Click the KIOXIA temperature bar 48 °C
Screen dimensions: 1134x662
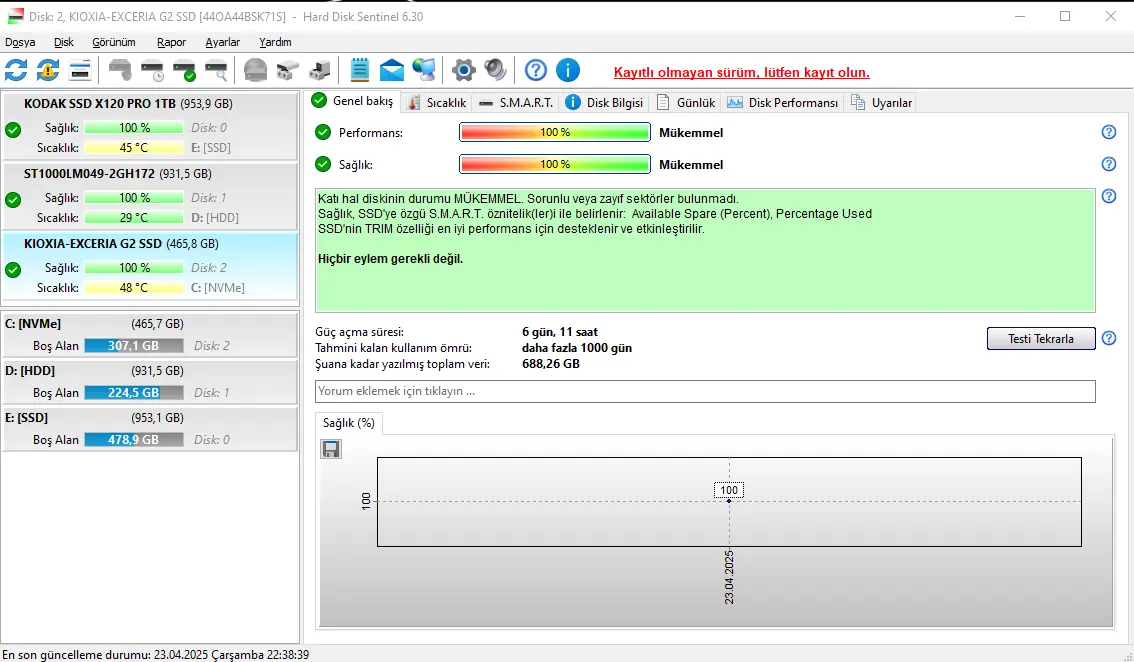coord(134,288)
